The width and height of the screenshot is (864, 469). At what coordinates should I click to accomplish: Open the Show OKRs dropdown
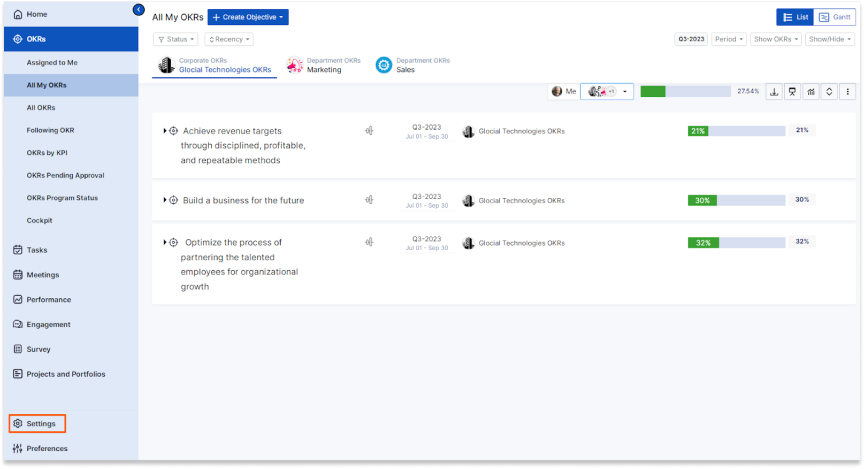[776, 40]
